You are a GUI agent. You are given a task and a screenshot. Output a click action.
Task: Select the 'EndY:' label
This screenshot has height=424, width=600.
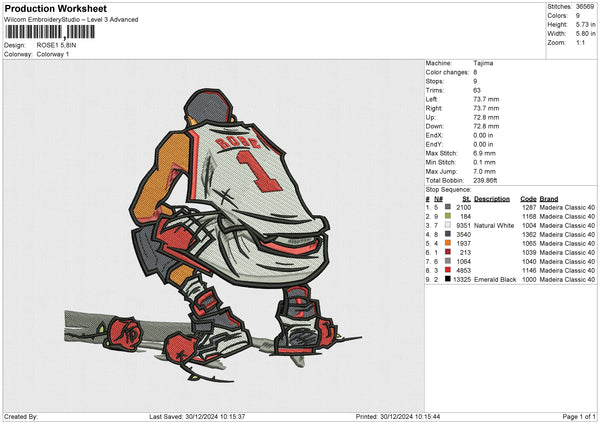434,144
